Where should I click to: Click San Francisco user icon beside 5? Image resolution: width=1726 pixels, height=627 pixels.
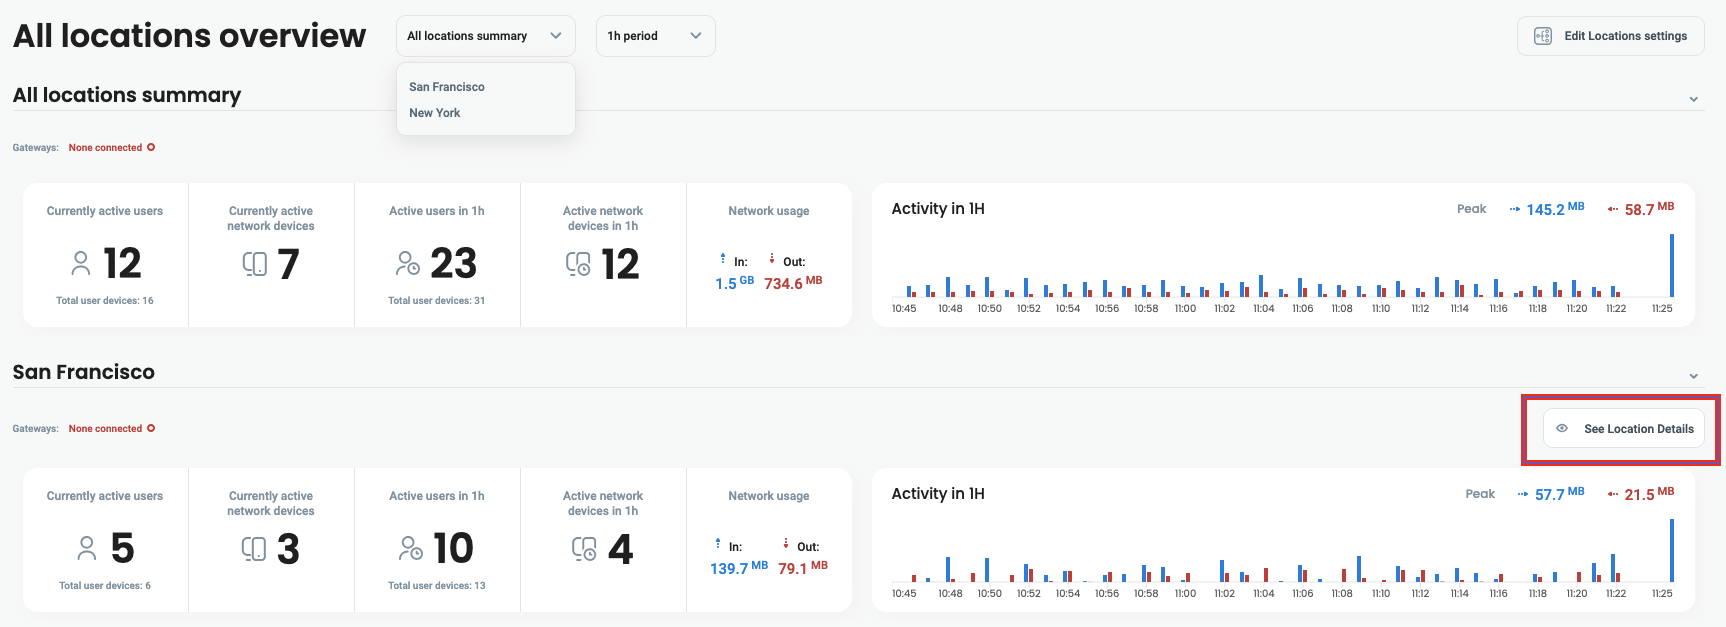click(x=87, y=549)
